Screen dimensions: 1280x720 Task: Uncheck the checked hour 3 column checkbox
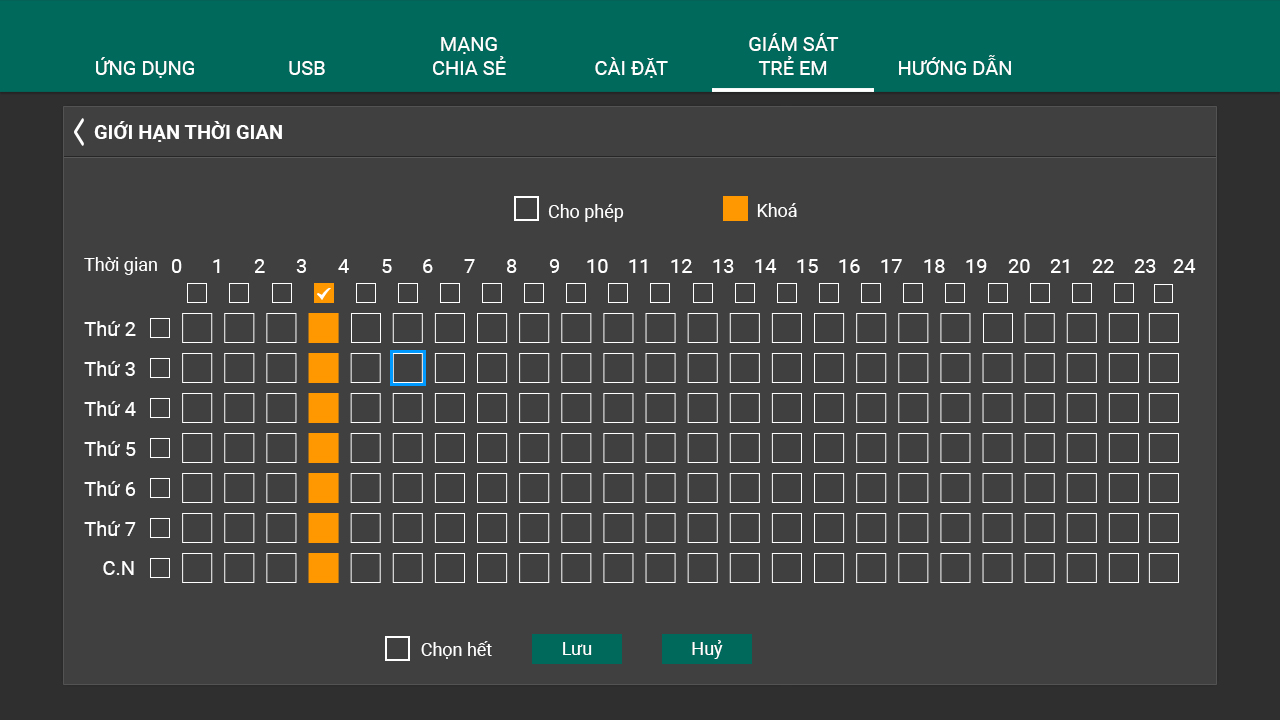(x=323, y=293)
